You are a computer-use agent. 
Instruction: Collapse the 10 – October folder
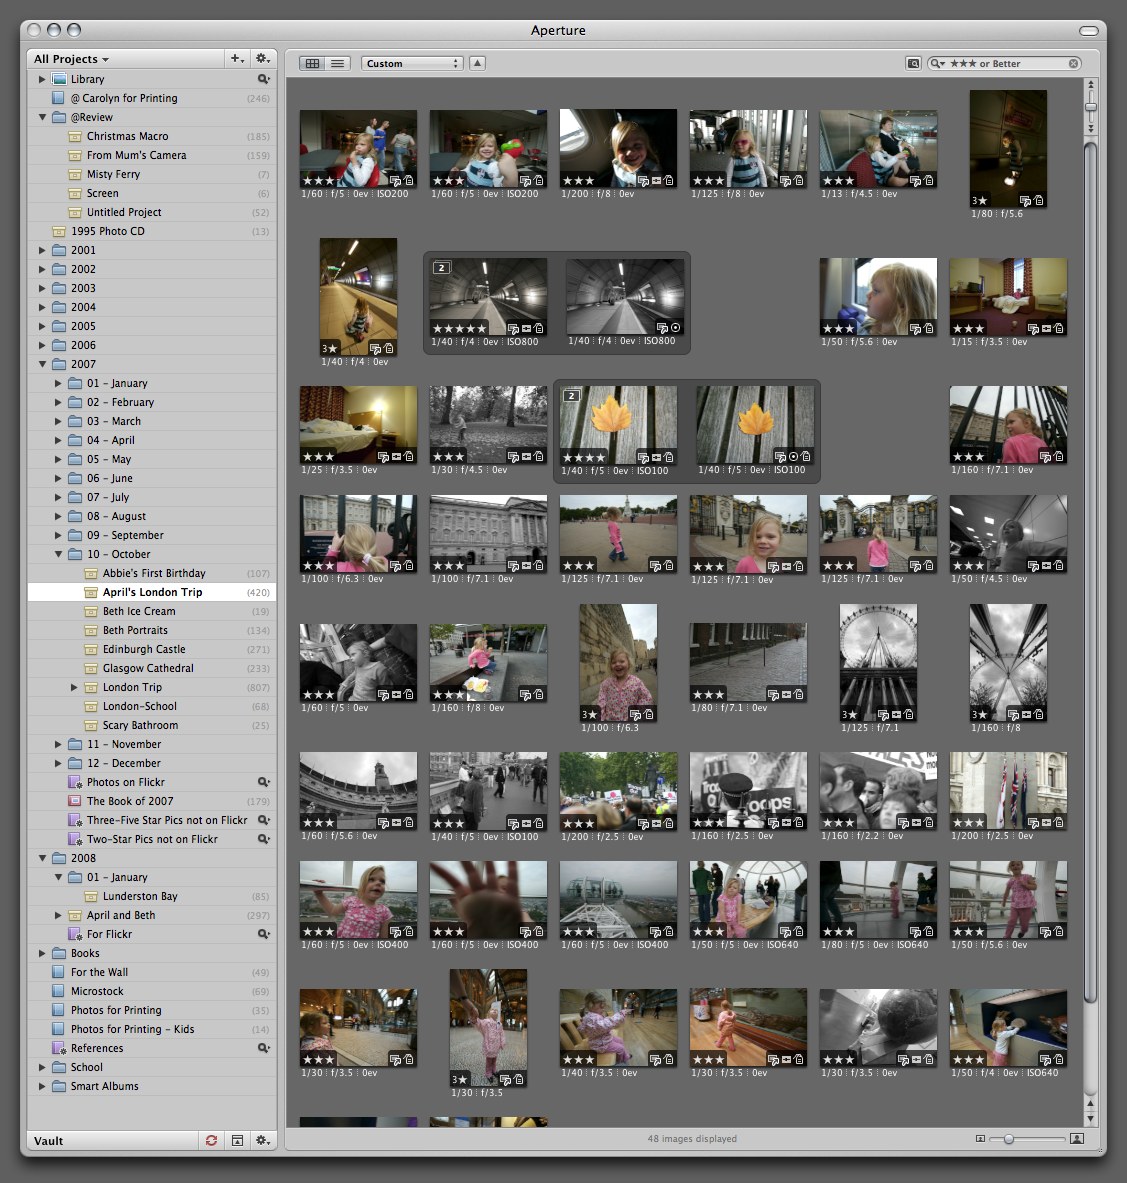[58, 554]
